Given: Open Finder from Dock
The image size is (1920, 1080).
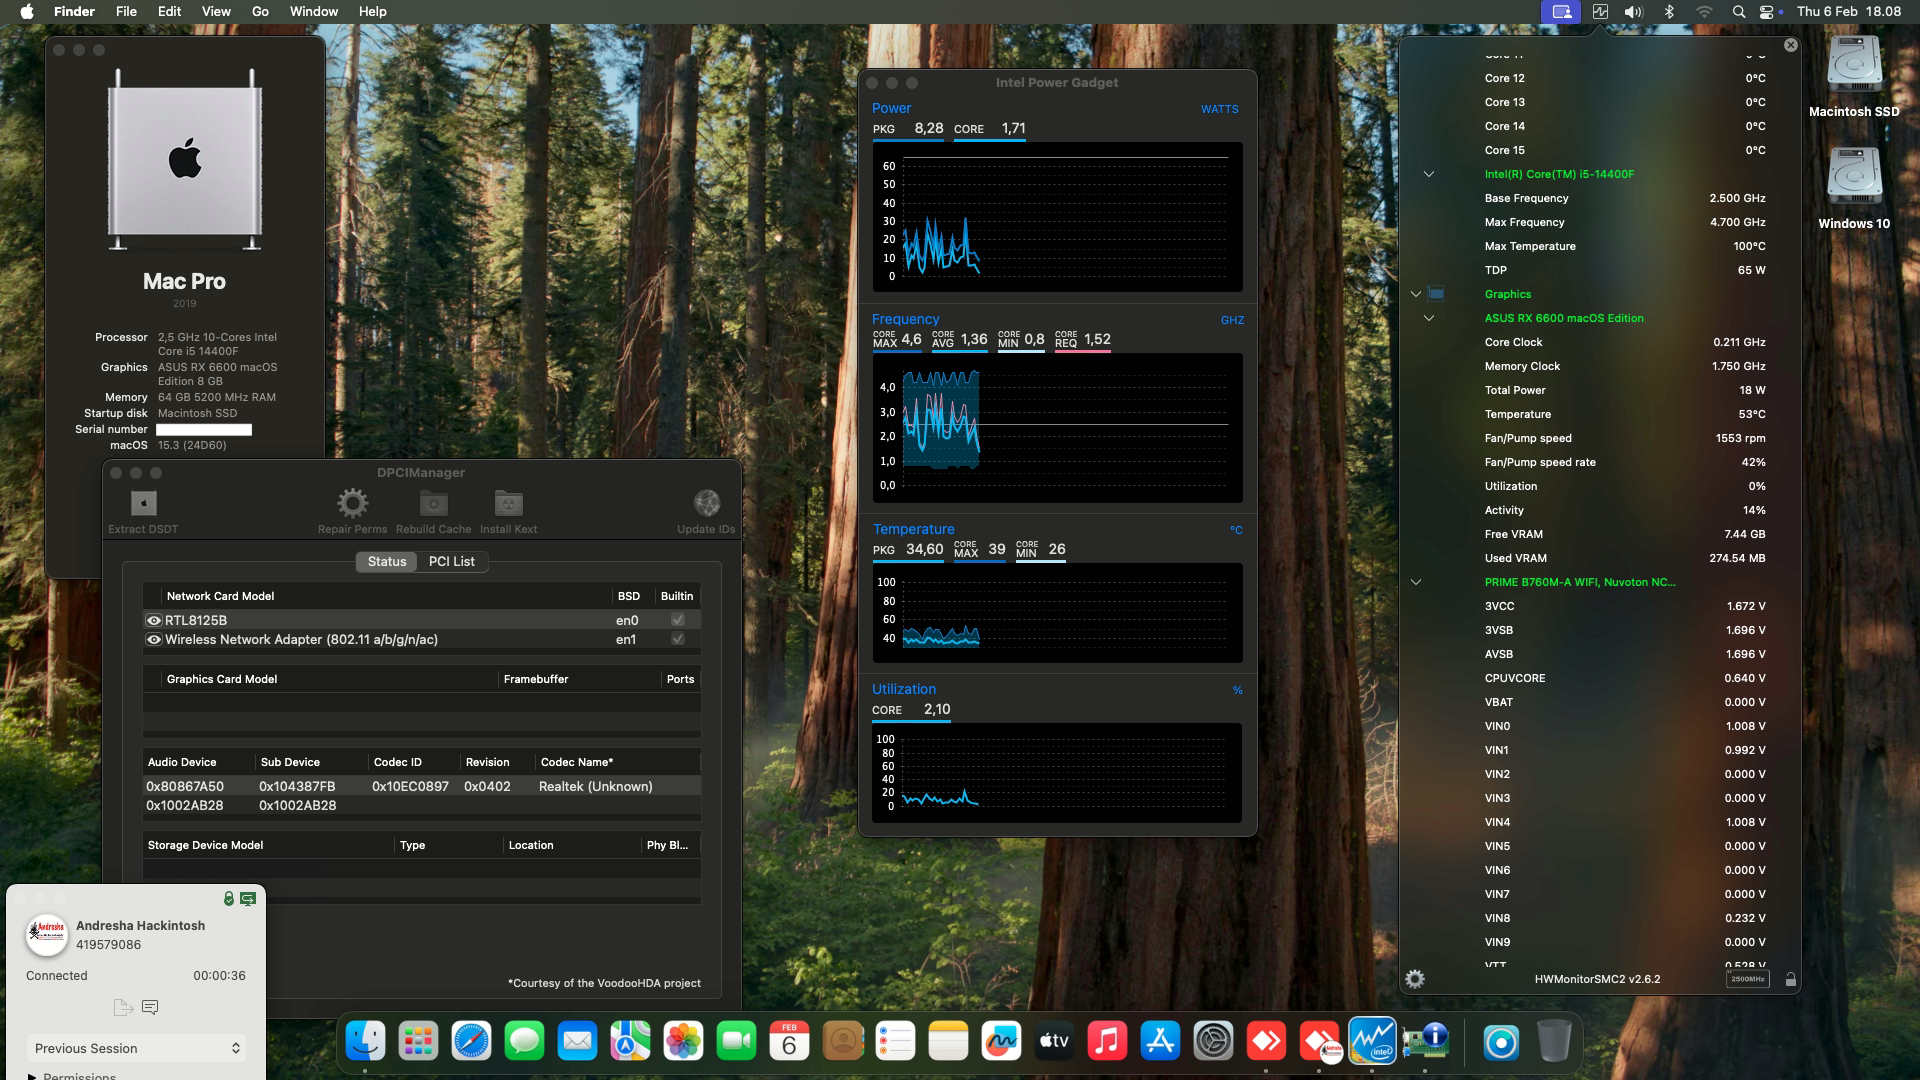Looking at the screenshot, I should click(365, 1042).
